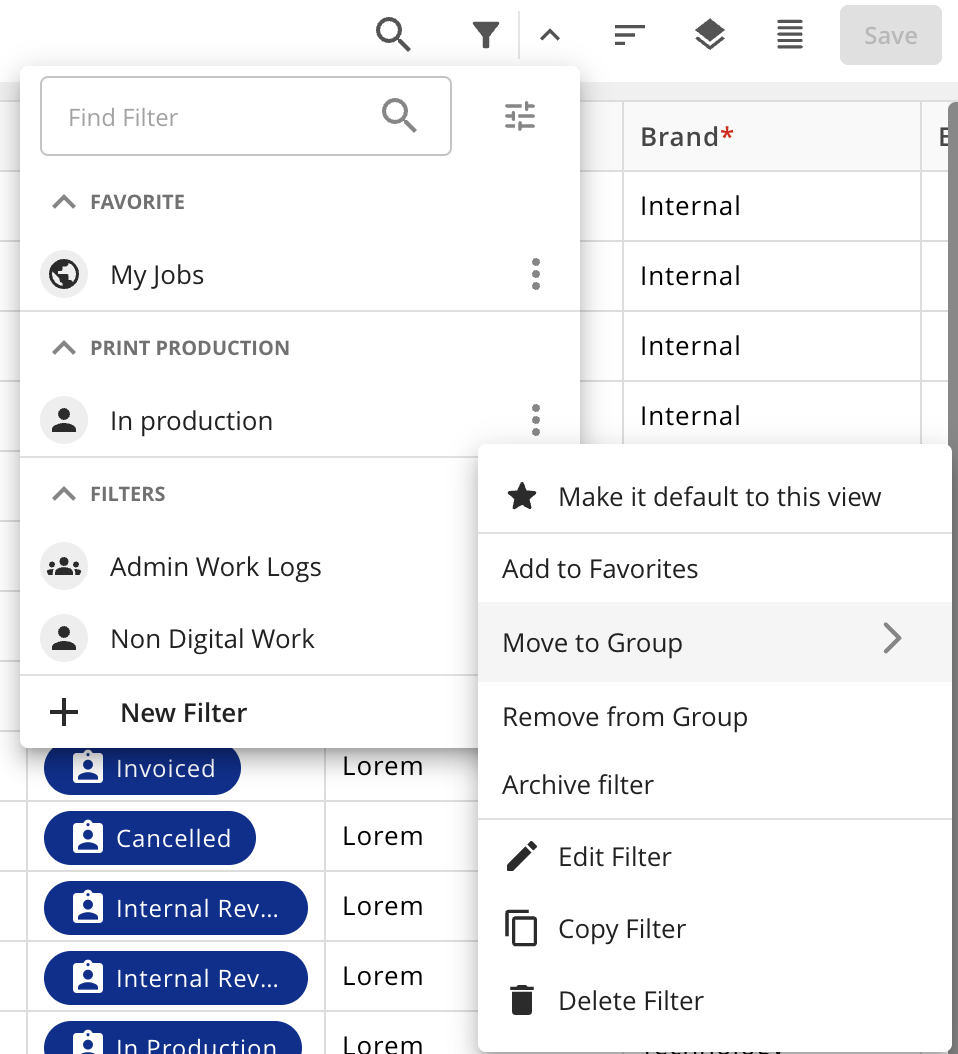Click the Lorem cell beside Cancelled
Screen dimensions: 958x1054
point(401,836)
